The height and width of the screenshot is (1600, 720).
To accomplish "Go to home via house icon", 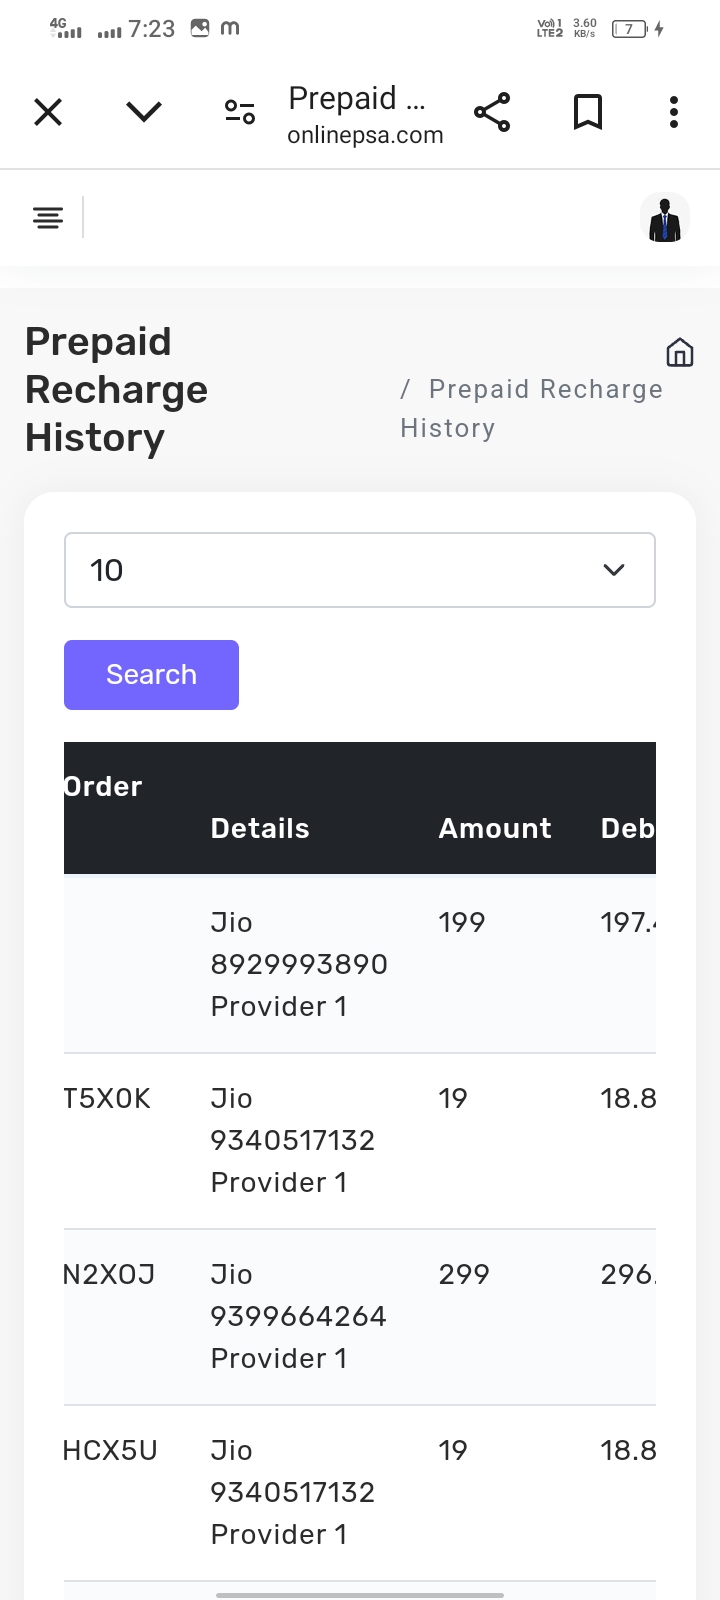I will click(680, 352).
